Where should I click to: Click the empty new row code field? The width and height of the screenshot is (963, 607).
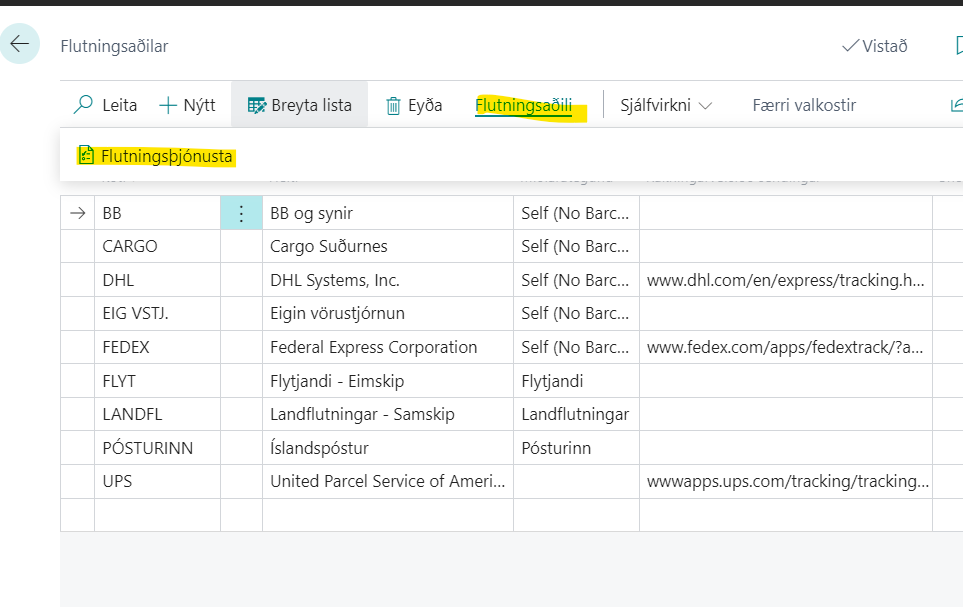point(157,515)
